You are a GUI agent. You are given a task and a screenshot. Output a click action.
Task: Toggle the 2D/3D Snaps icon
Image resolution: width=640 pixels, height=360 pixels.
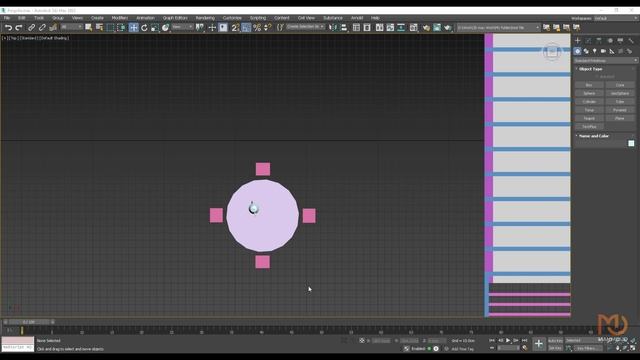[236, 28]
